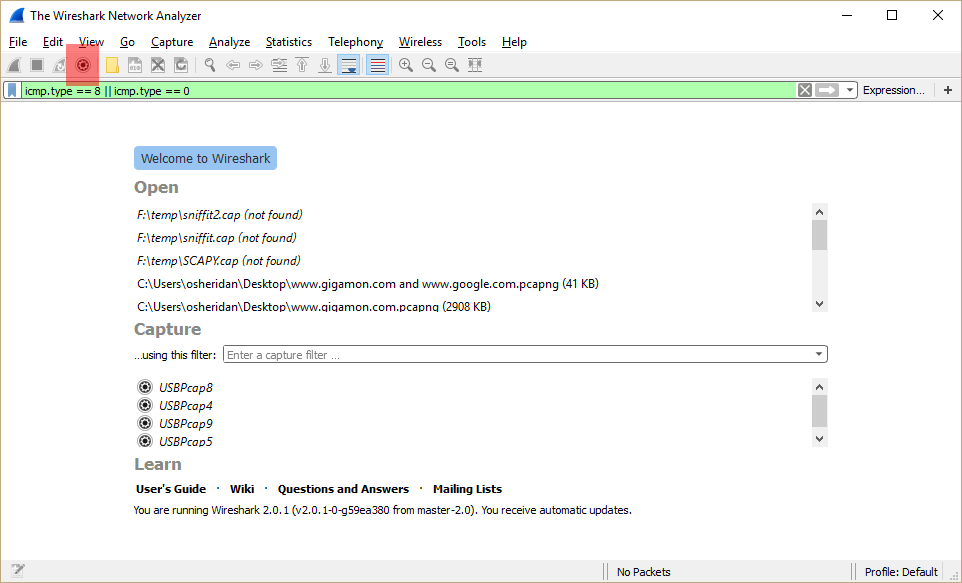
Task: Click the interface list scroll down arrow
Action: tap(819, 439)
